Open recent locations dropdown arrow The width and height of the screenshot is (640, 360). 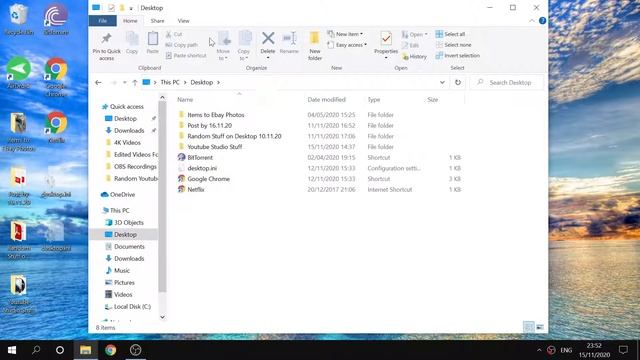(x=124, y=82)
